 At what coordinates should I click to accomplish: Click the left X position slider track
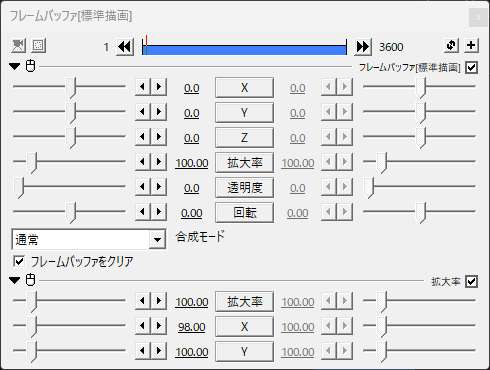tap(69, 87)
